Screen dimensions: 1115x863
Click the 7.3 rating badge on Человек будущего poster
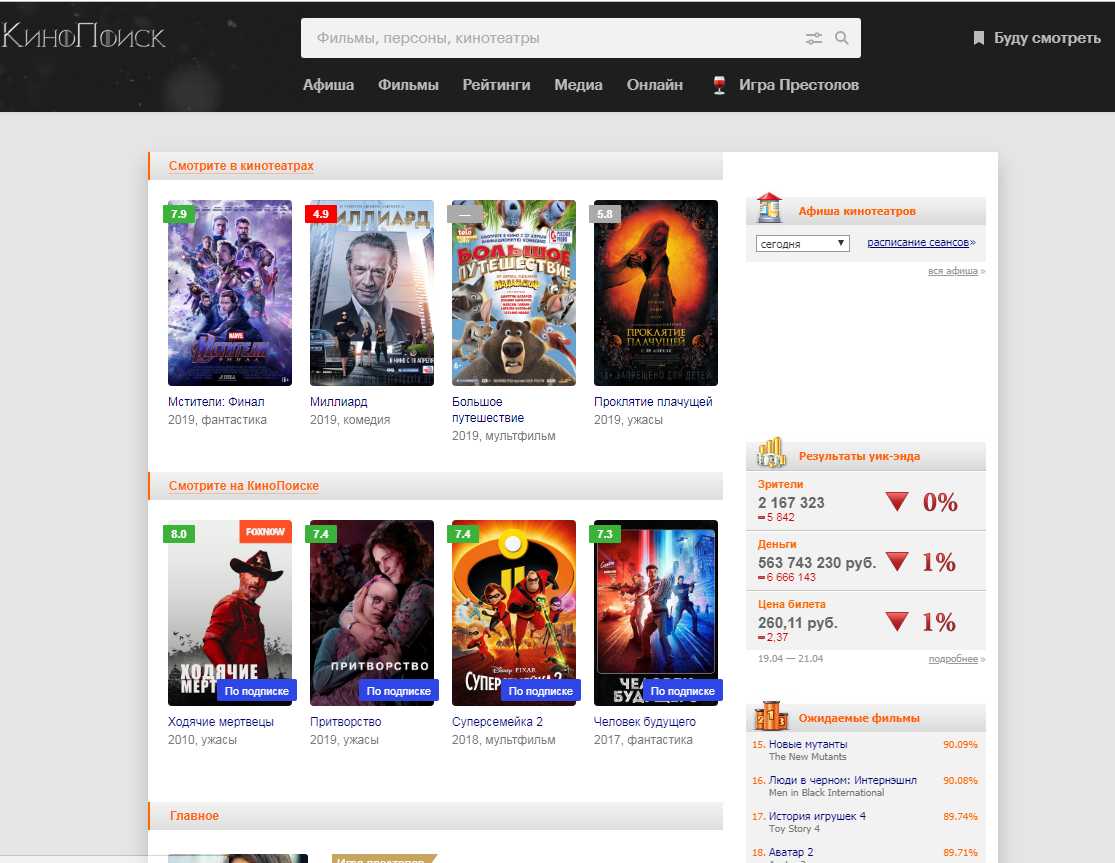[x=605, y=534]
